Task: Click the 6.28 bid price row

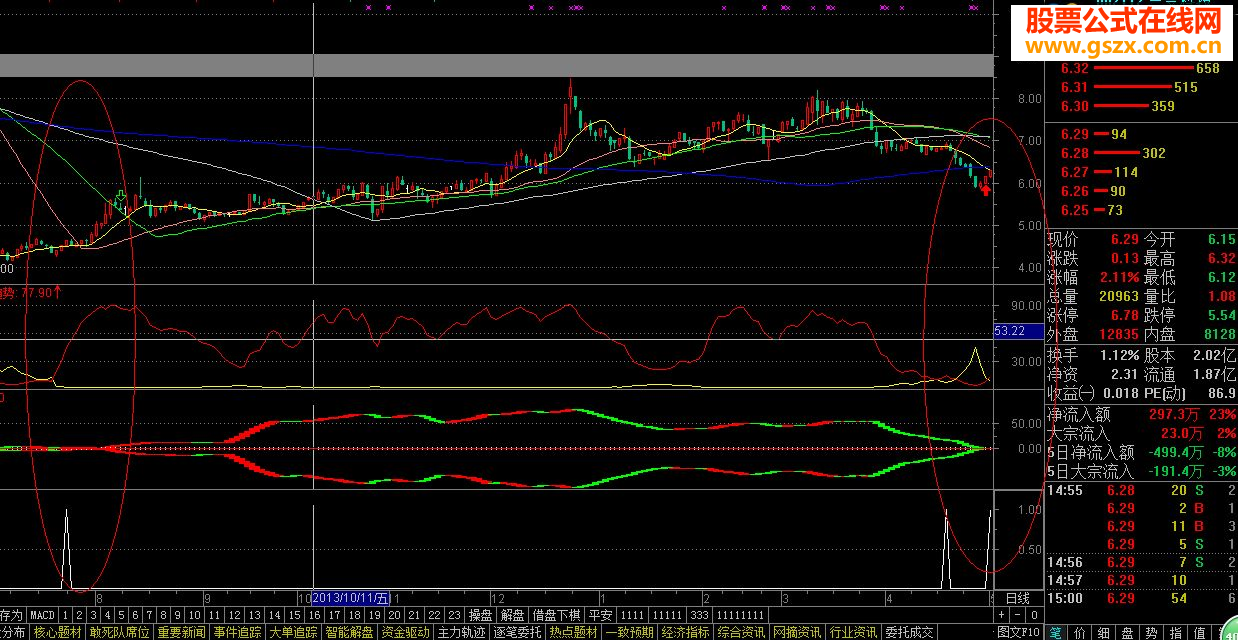Action: tap(1141, 153)
